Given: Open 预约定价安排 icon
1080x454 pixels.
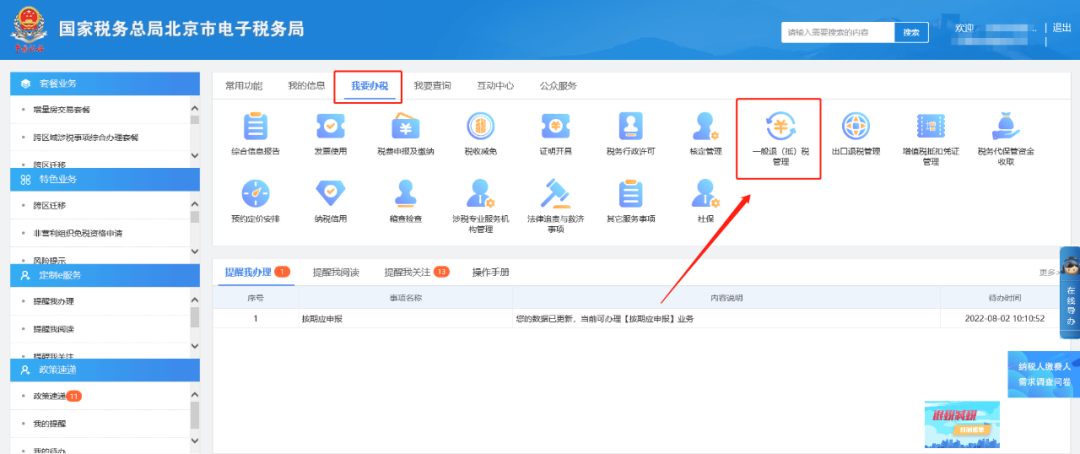Looking at the screenshot, I should [x=256, y=194].
